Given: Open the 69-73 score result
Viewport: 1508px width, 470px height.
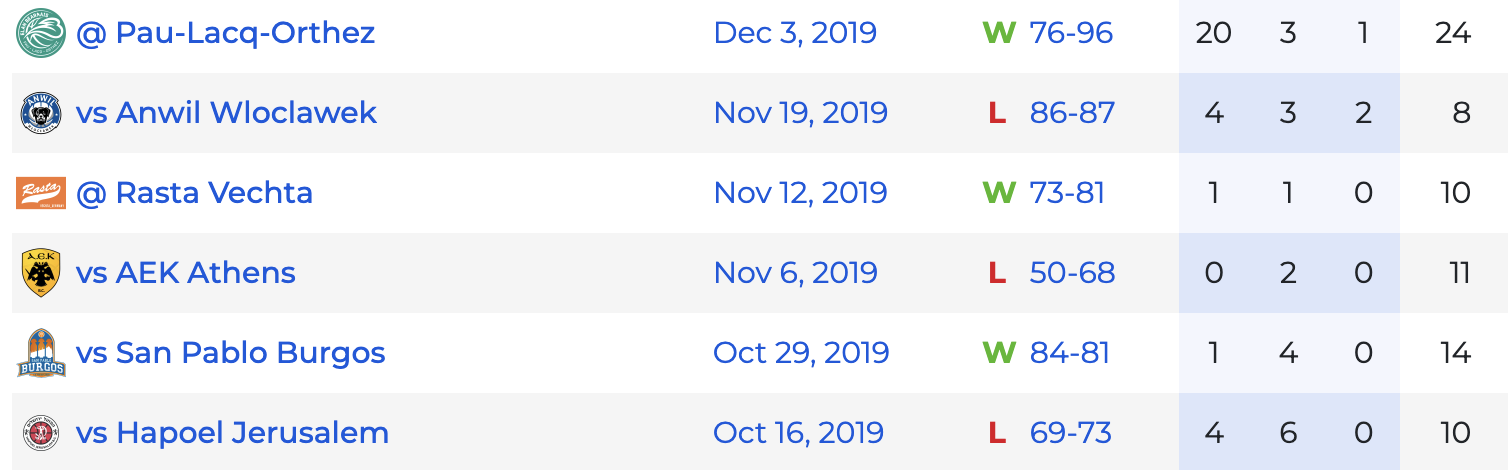Looking at the screenshot, I should (1071, 433).
